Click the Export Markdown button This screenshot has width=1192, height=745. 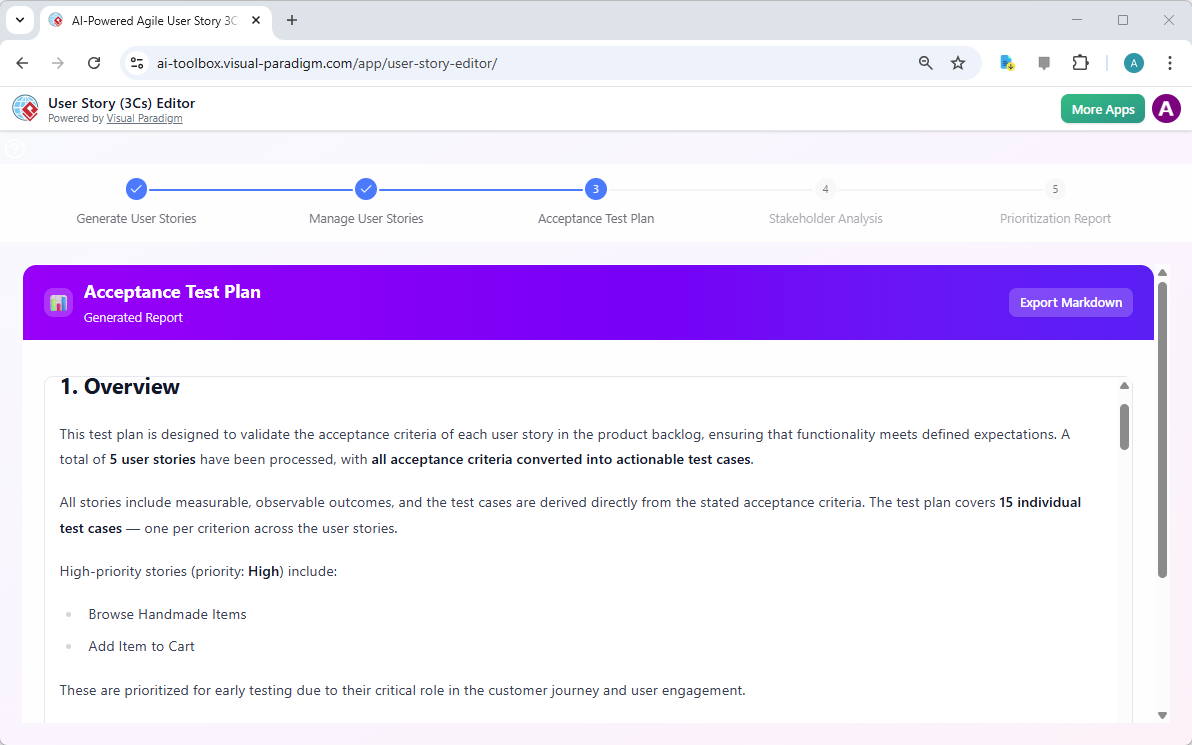(x=1070, y=302)
